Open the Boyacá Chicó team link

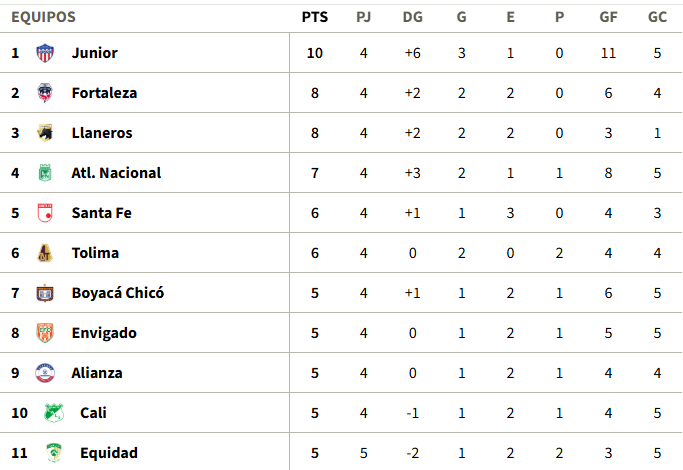pyautogui.click(x=118, y=293)
